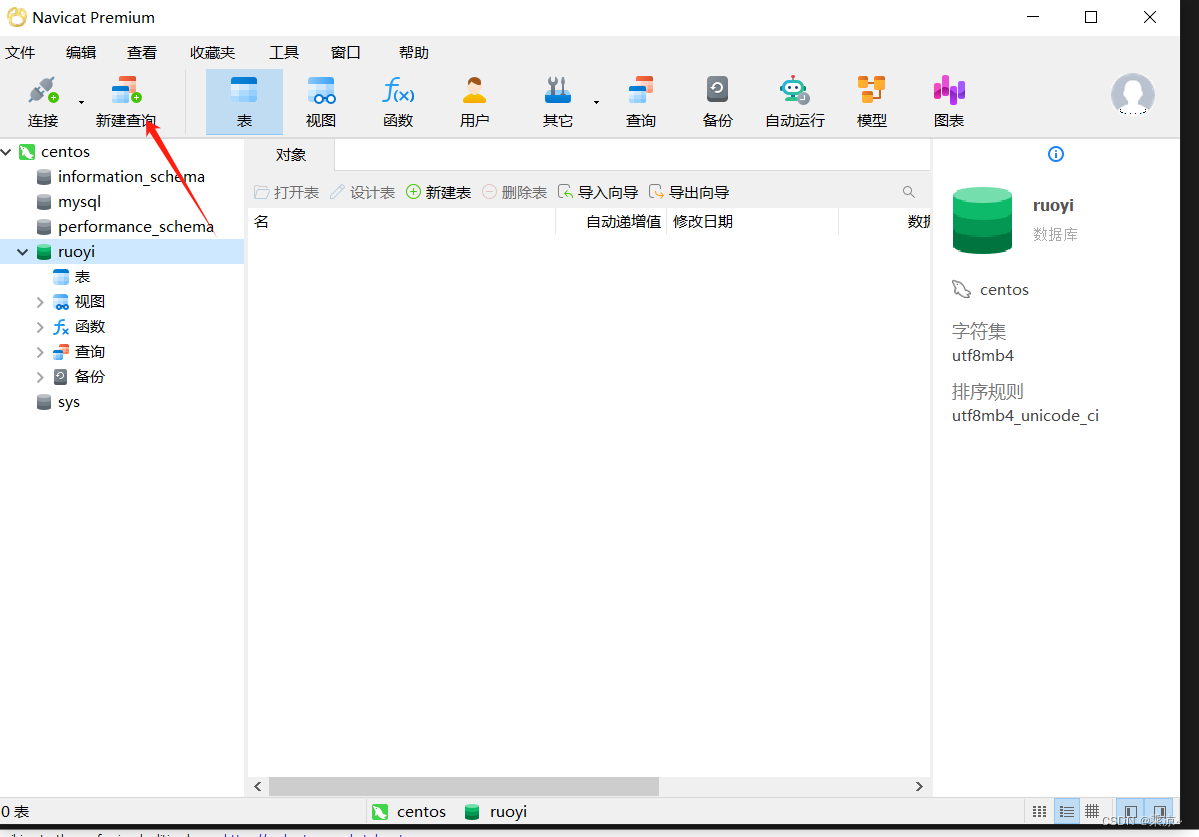Open the 编辑 menu

(x=81, y=52)
